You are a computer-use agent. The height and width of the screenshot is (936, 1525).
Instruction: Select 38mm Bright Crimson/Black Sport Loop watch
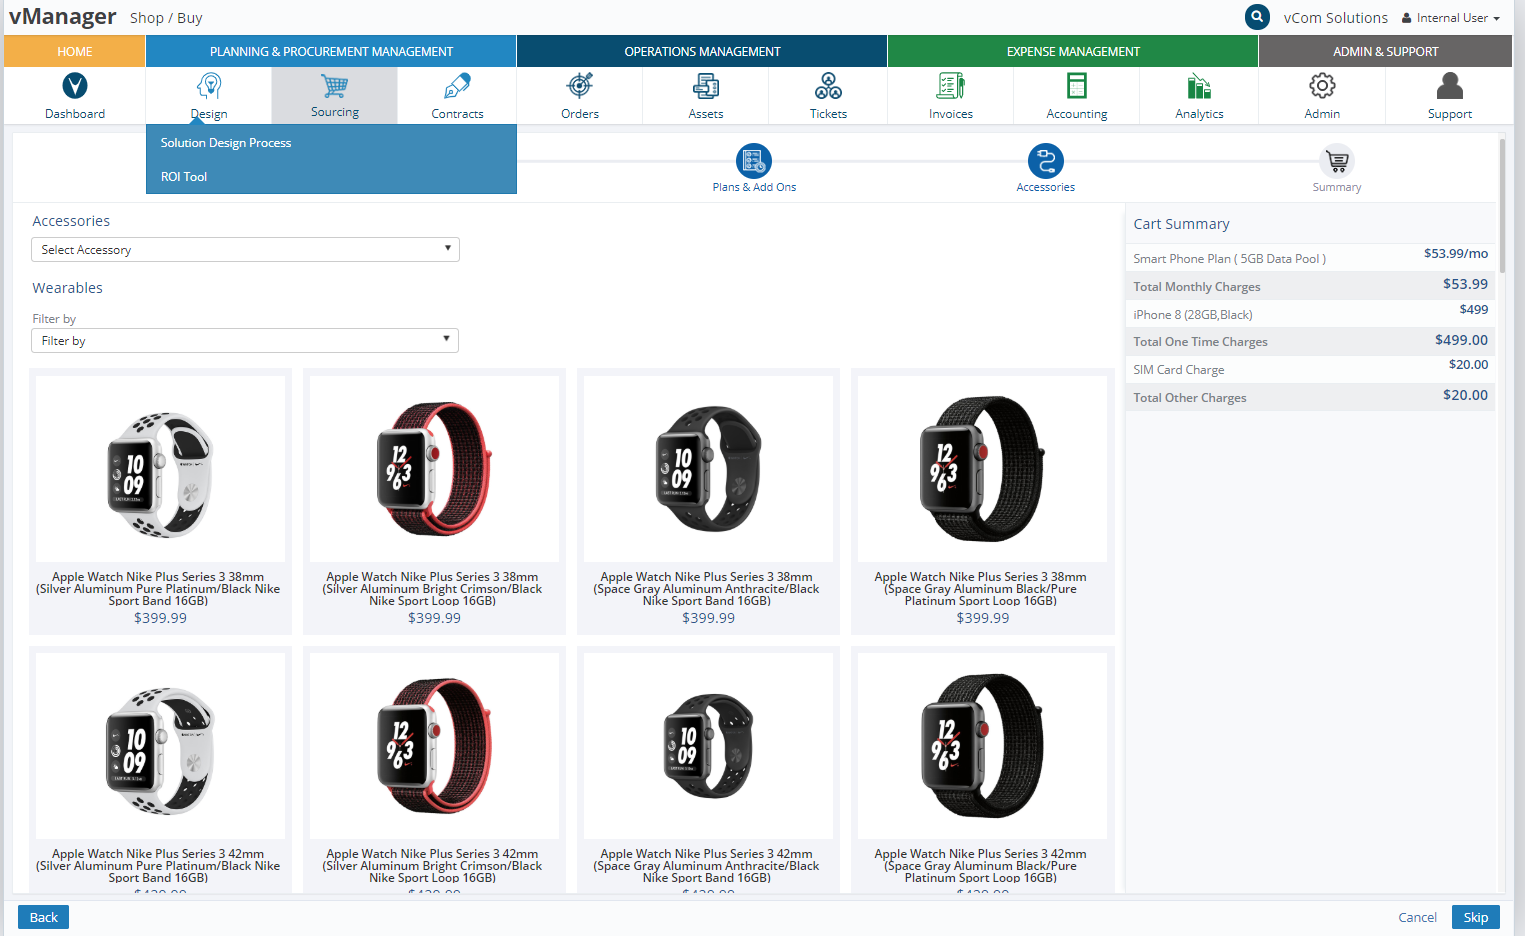pos(434,469)
